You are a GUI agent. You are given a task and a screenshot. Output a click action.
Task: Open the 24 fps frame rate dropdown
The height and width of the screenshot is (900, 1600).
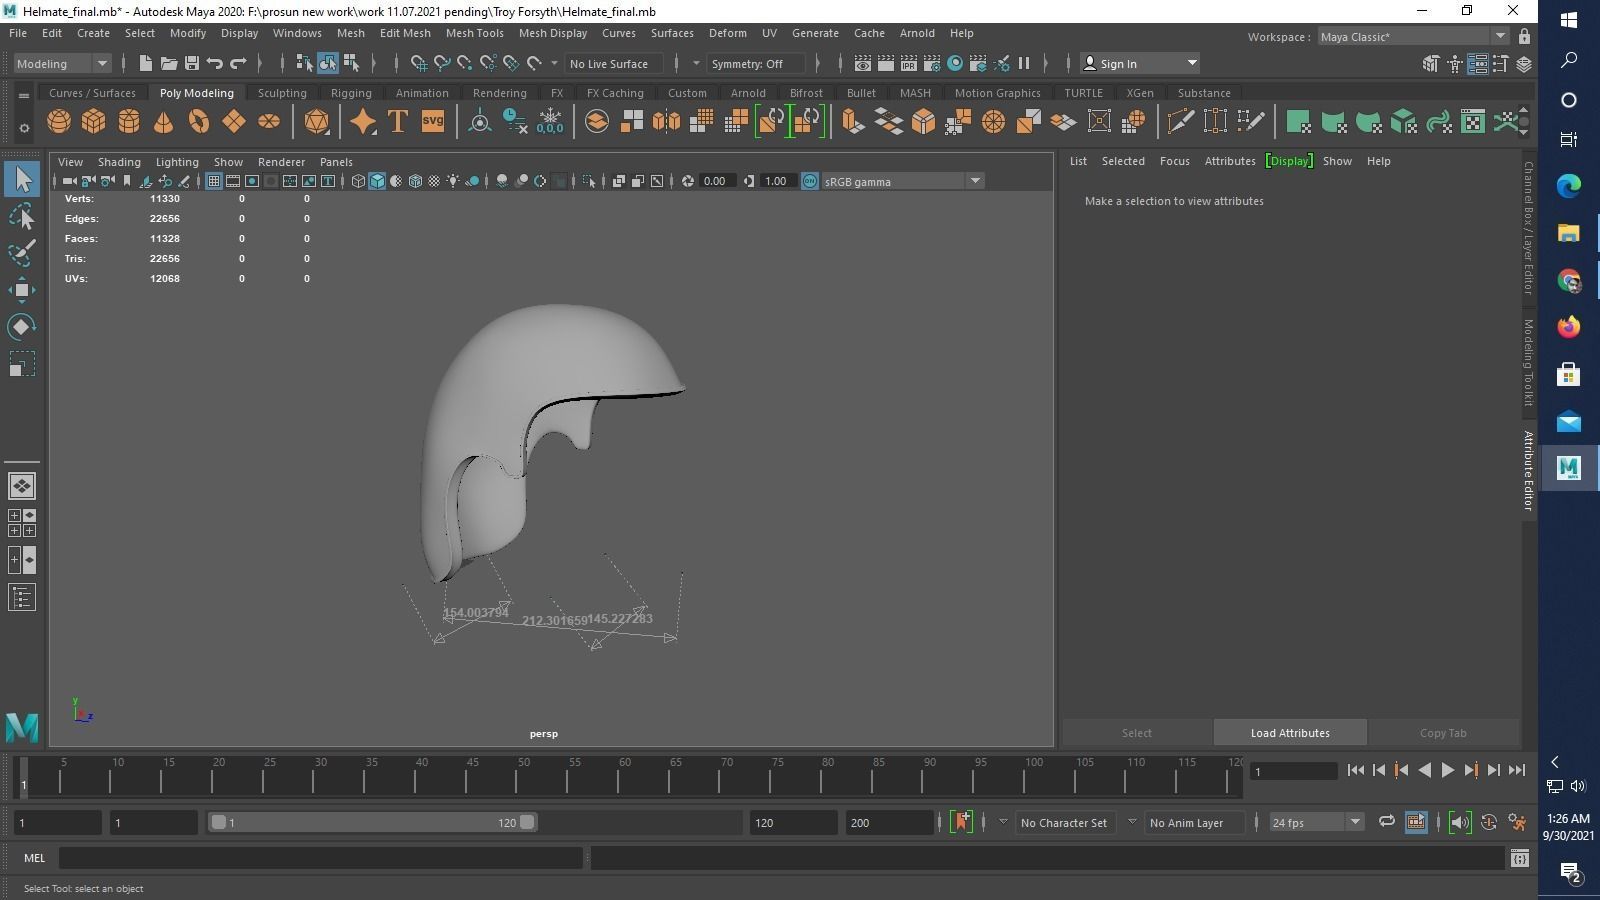click(1316, 822)
